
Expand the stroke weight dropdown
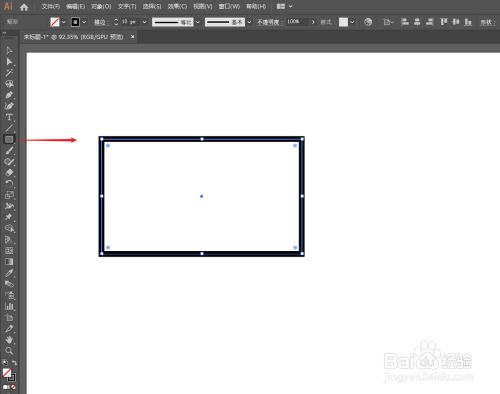pos(144,22)
